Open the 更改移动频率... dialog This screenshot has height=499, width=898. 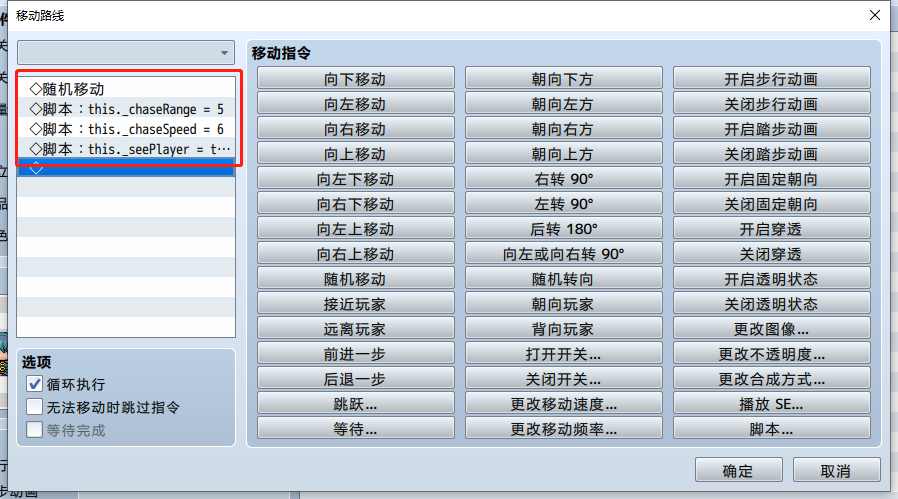[x=564, y=429]
